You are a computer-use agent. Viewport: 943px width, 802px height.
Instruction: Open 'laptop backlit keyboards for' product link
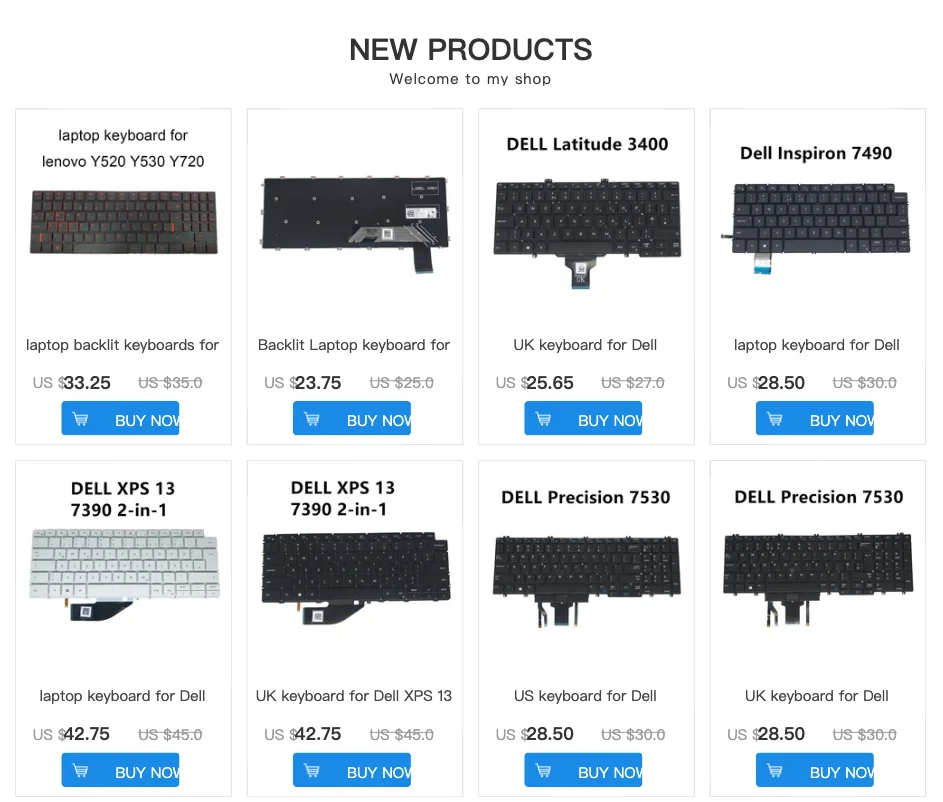(x=122, y=345)
